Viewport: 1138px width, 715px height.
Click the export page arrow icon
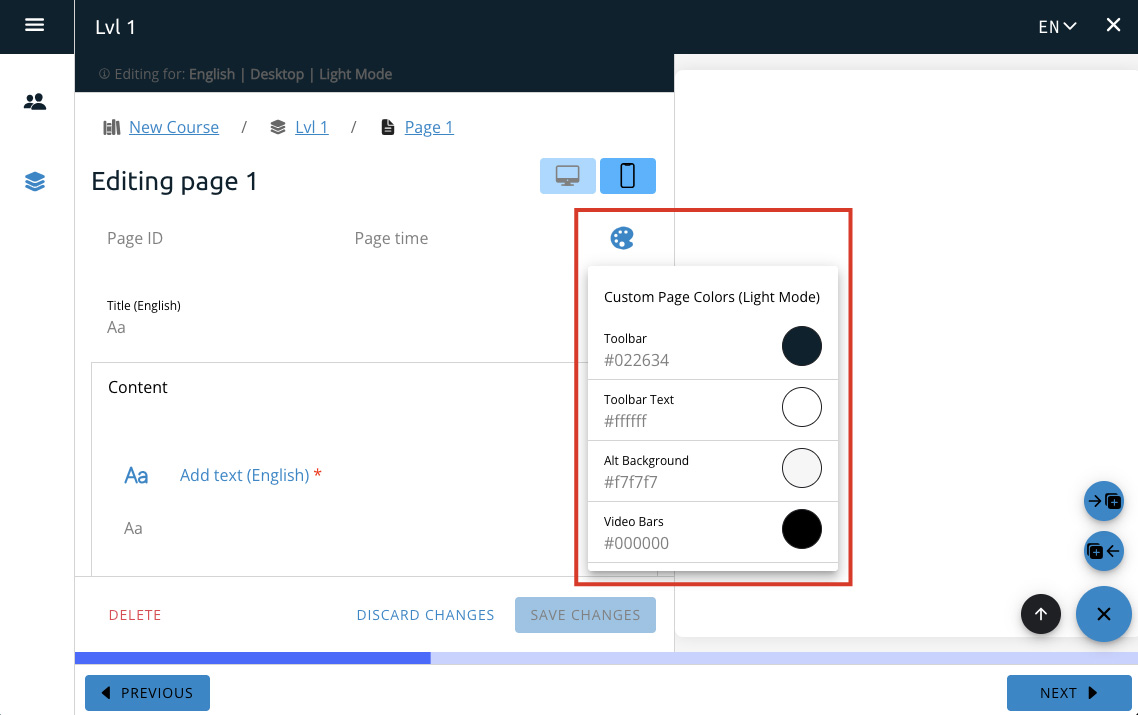coord(1104,550)
